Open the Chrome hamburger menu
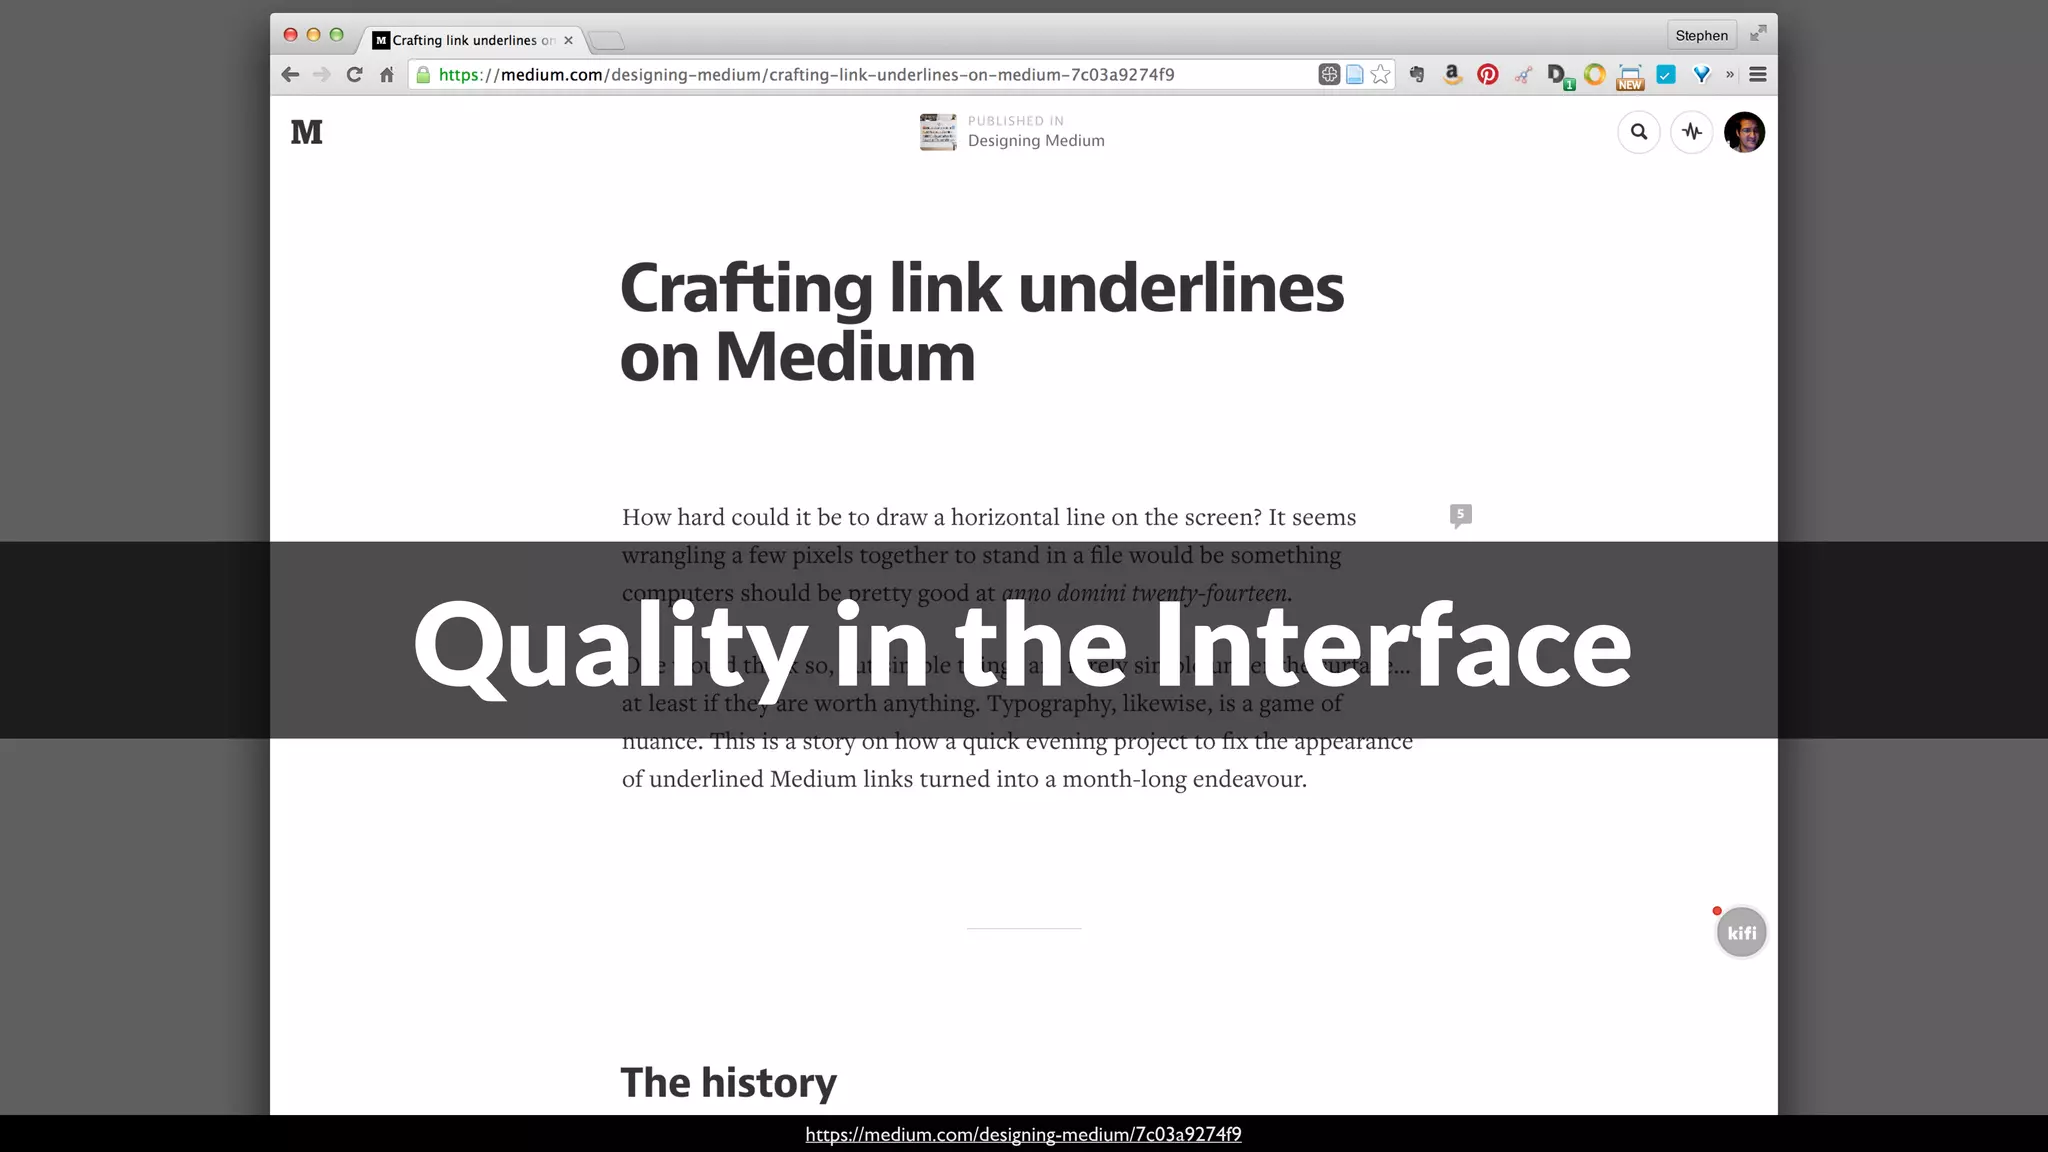This screenshot has height=1152, width=2048. point(1758,74)
